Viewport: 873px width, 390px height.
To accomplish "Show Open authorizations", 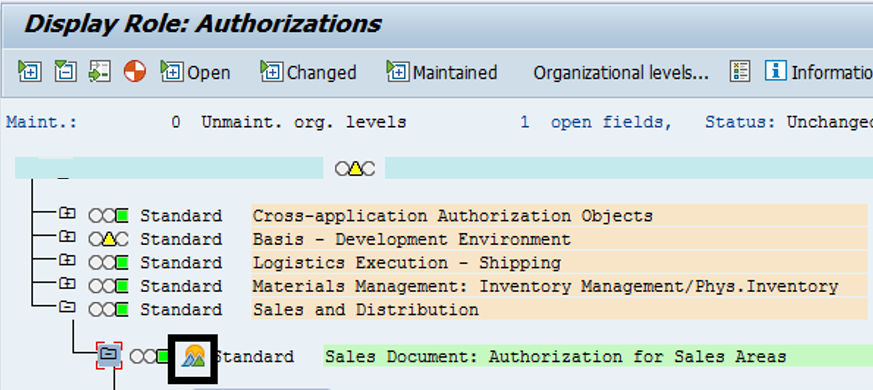I will click(195, 72).
